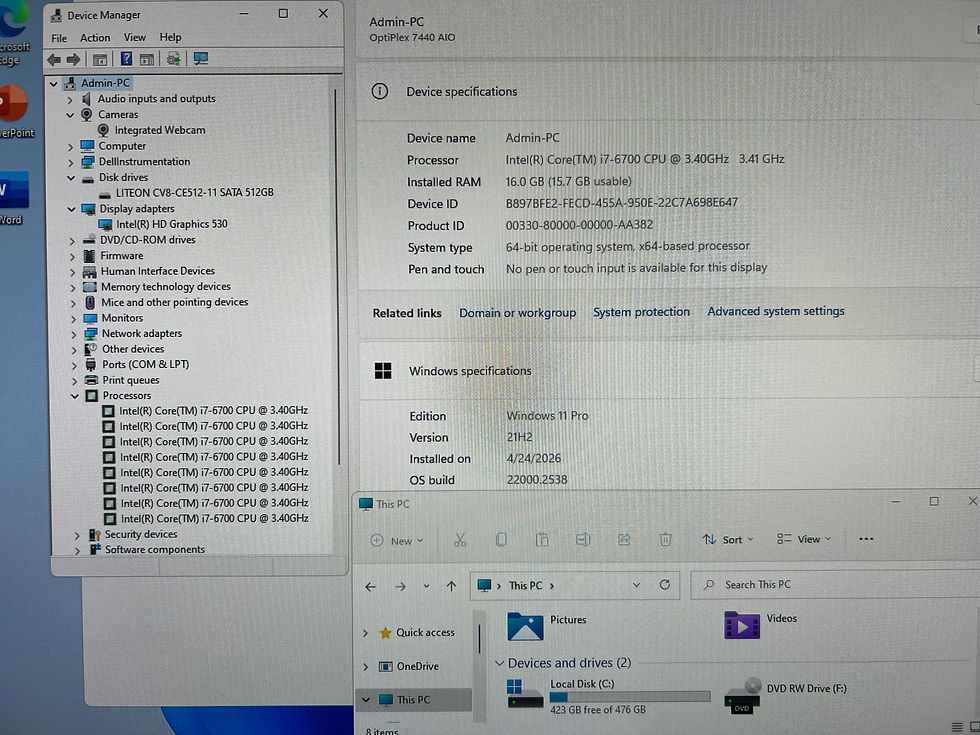
Task: Click the Cut scissors icon in This PC
Action: [461, 540]
